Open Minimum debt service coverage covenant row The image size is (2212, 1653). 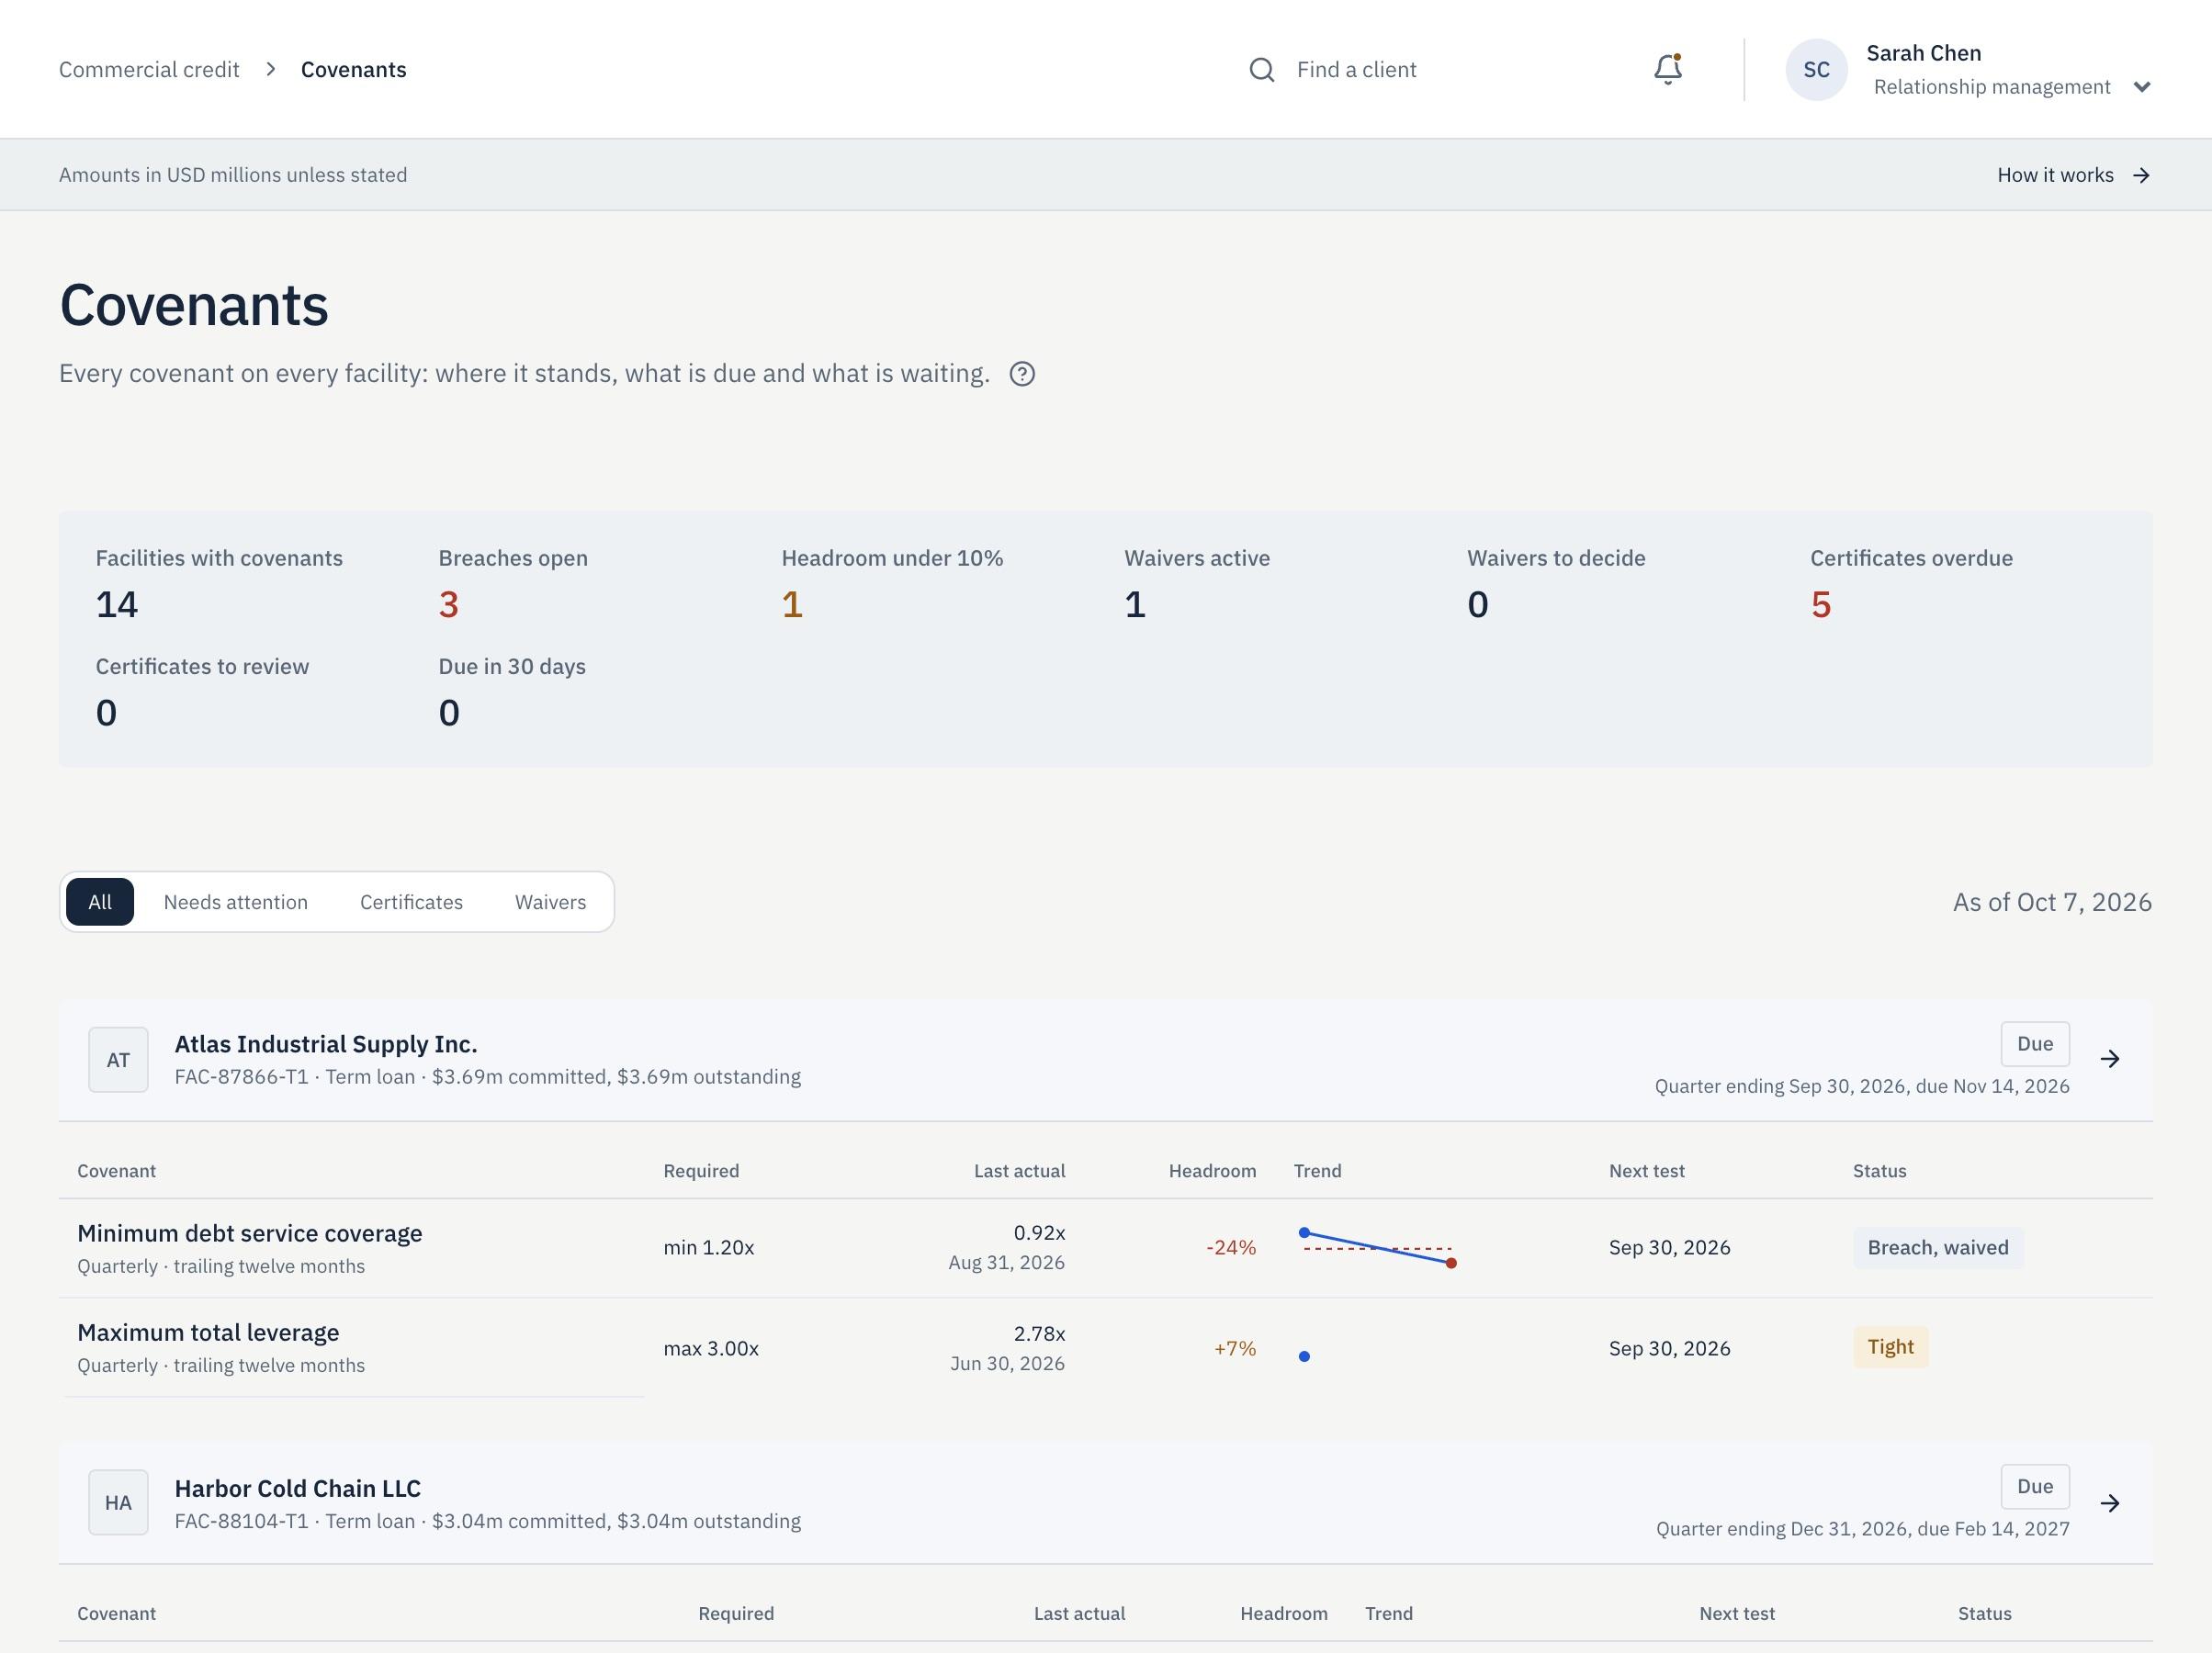click(1105, 1248)
